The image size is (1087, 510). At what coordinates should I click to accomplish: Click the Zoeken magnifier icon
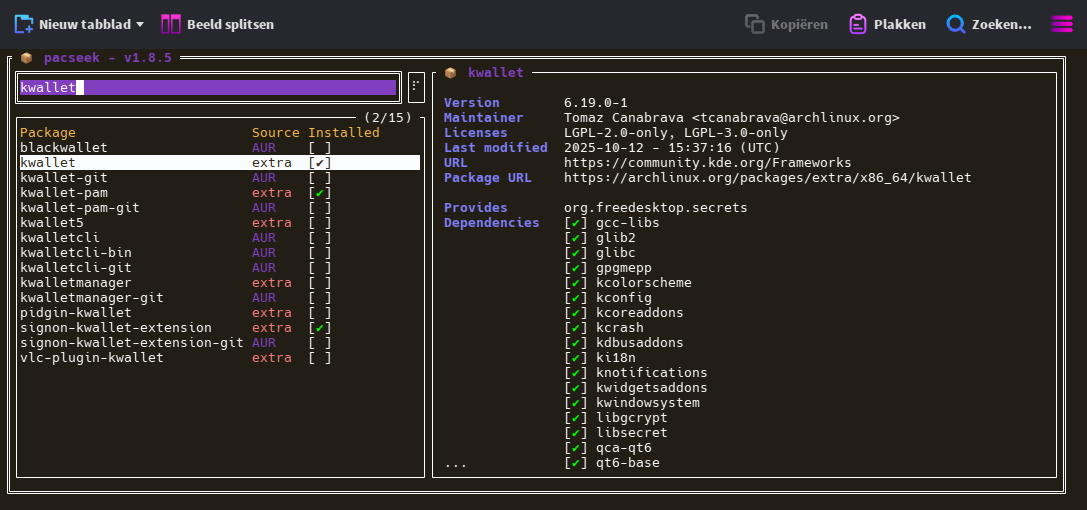click(956, 24)
